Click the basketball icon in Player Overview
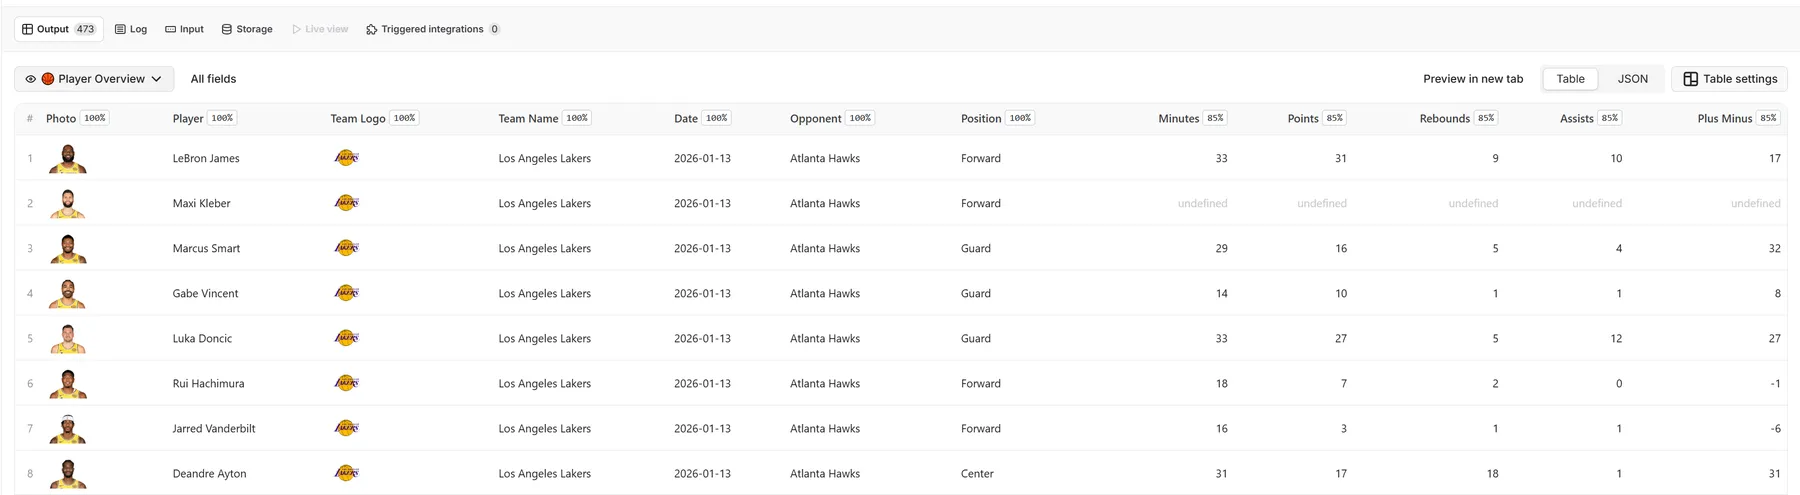The height and width of the screenshot is (495, 1800). (47, 79)
